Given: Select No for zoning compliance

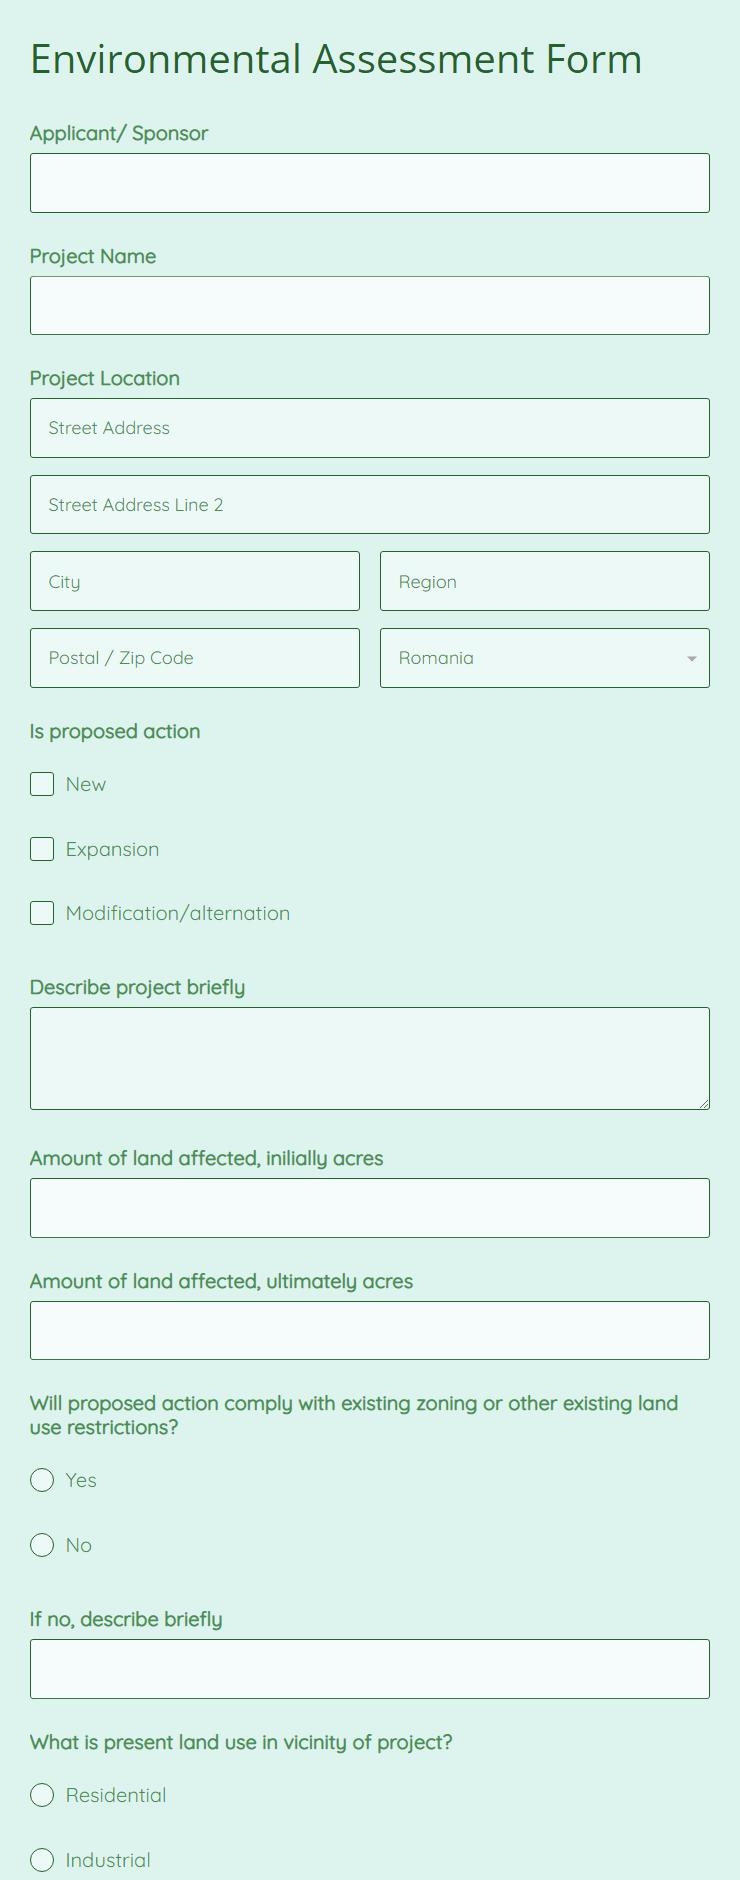Looking at the screenshot, I should pyautogui.click(x=42, y=1545).
